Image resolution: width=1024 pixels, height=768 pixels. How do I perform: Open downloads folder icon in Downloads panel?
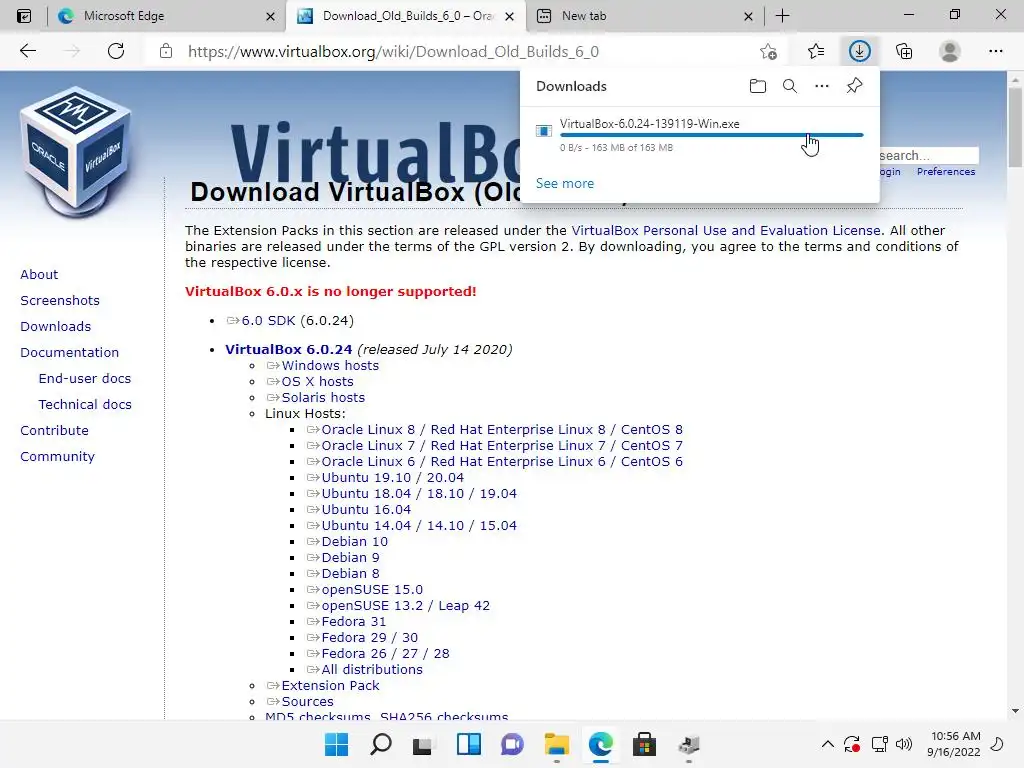[758, 86]
